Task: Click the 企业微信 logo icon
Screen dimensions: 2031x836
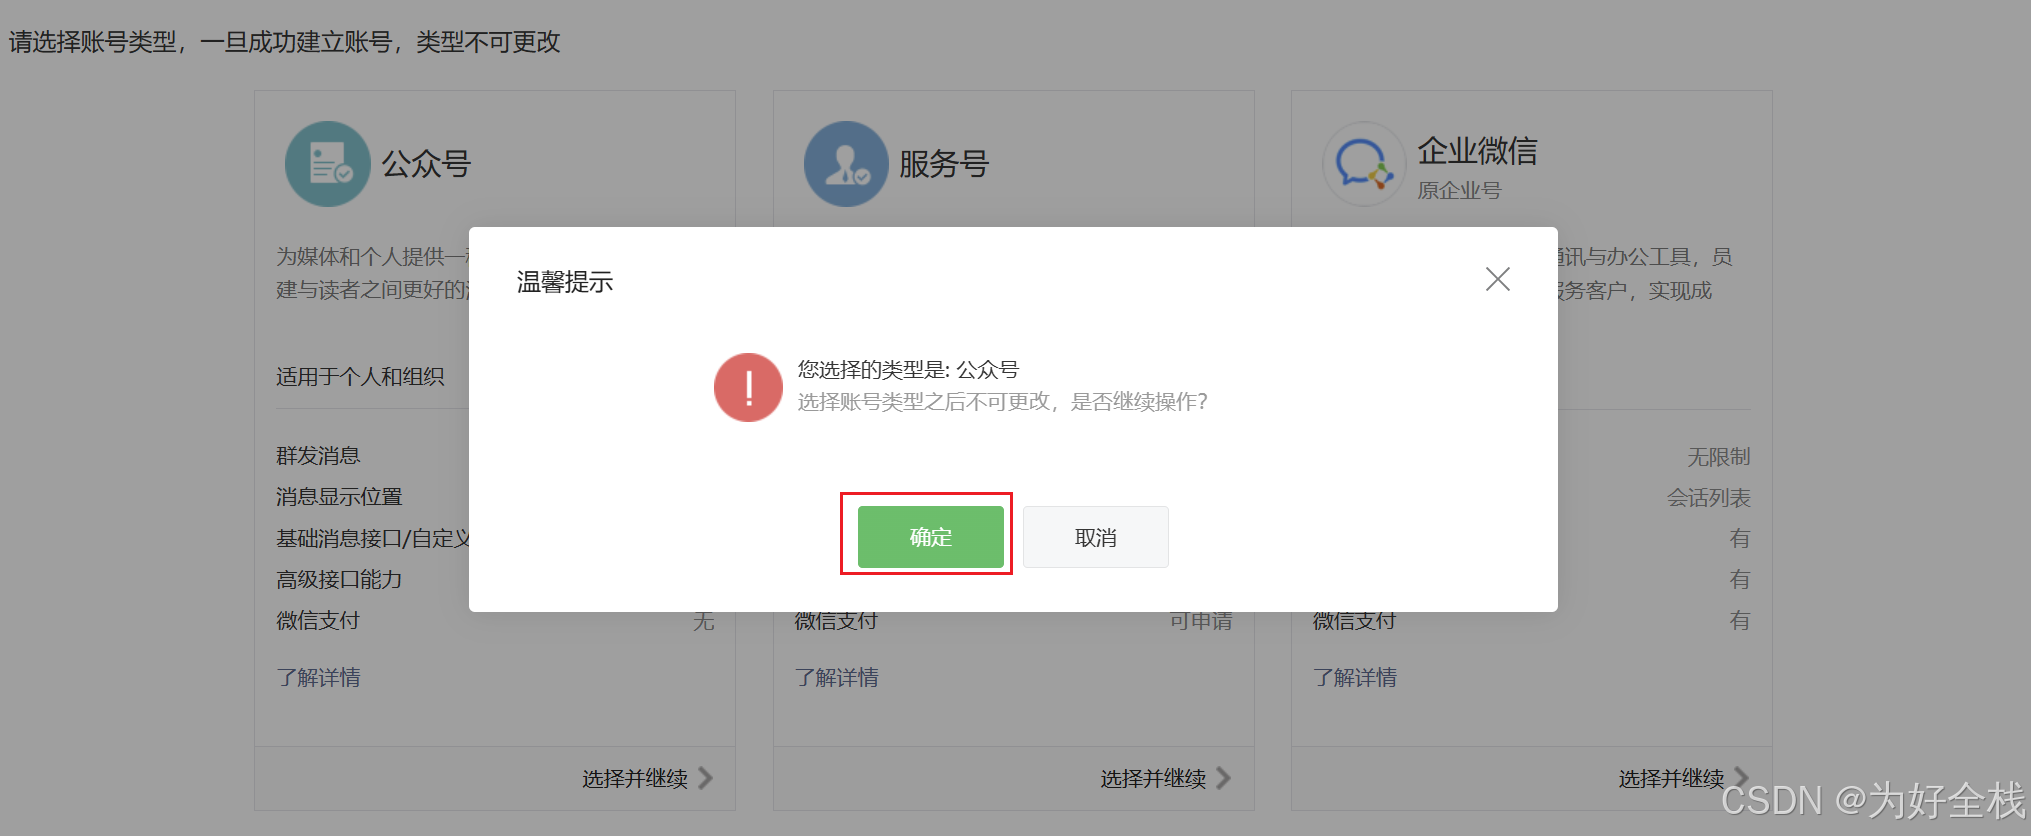Action: (1364, 164)
